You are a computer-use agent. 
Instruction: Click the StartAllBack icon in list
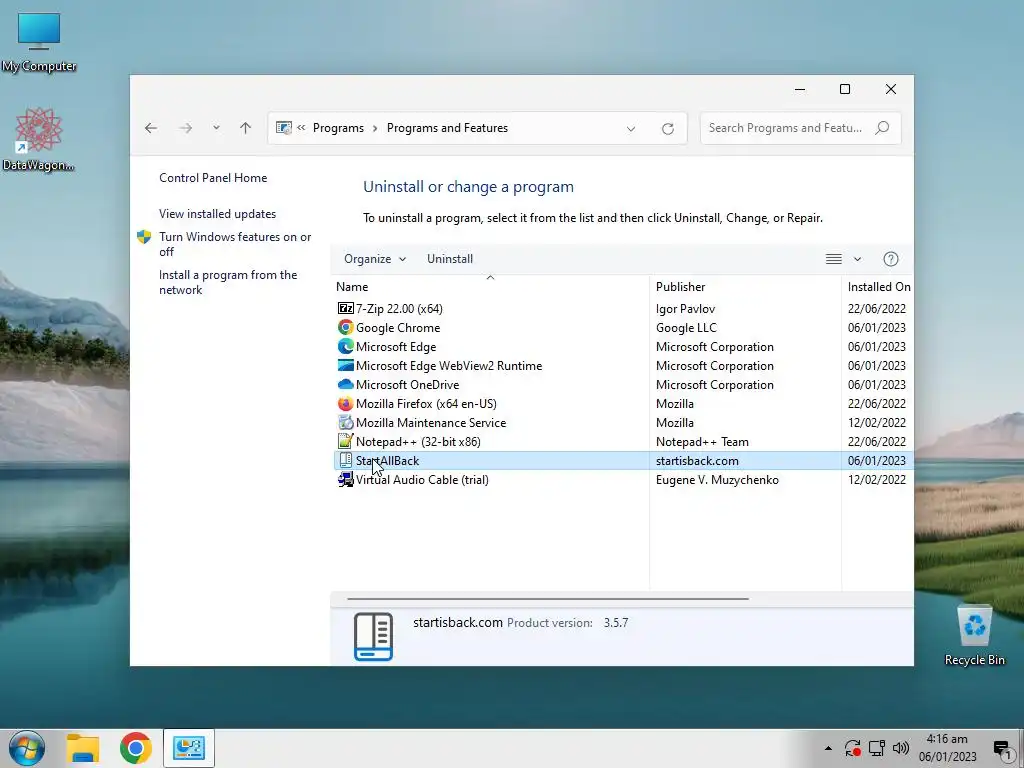(345, 460)
